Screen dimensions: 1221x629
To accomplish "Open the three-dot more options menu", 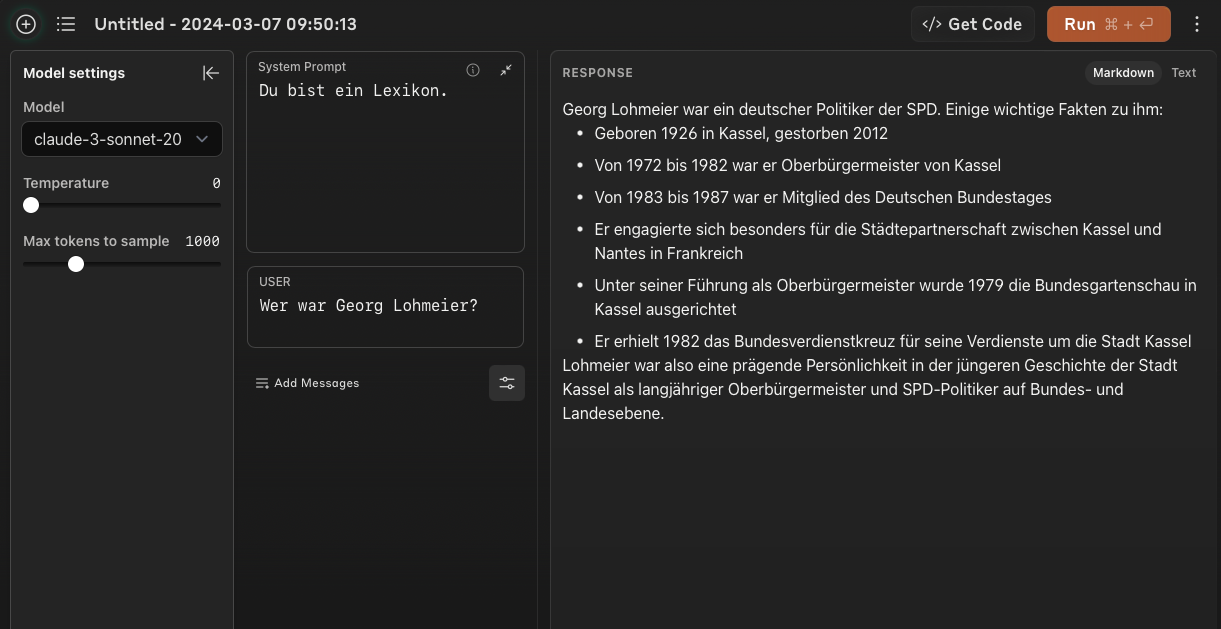I will coord(1197,24).
